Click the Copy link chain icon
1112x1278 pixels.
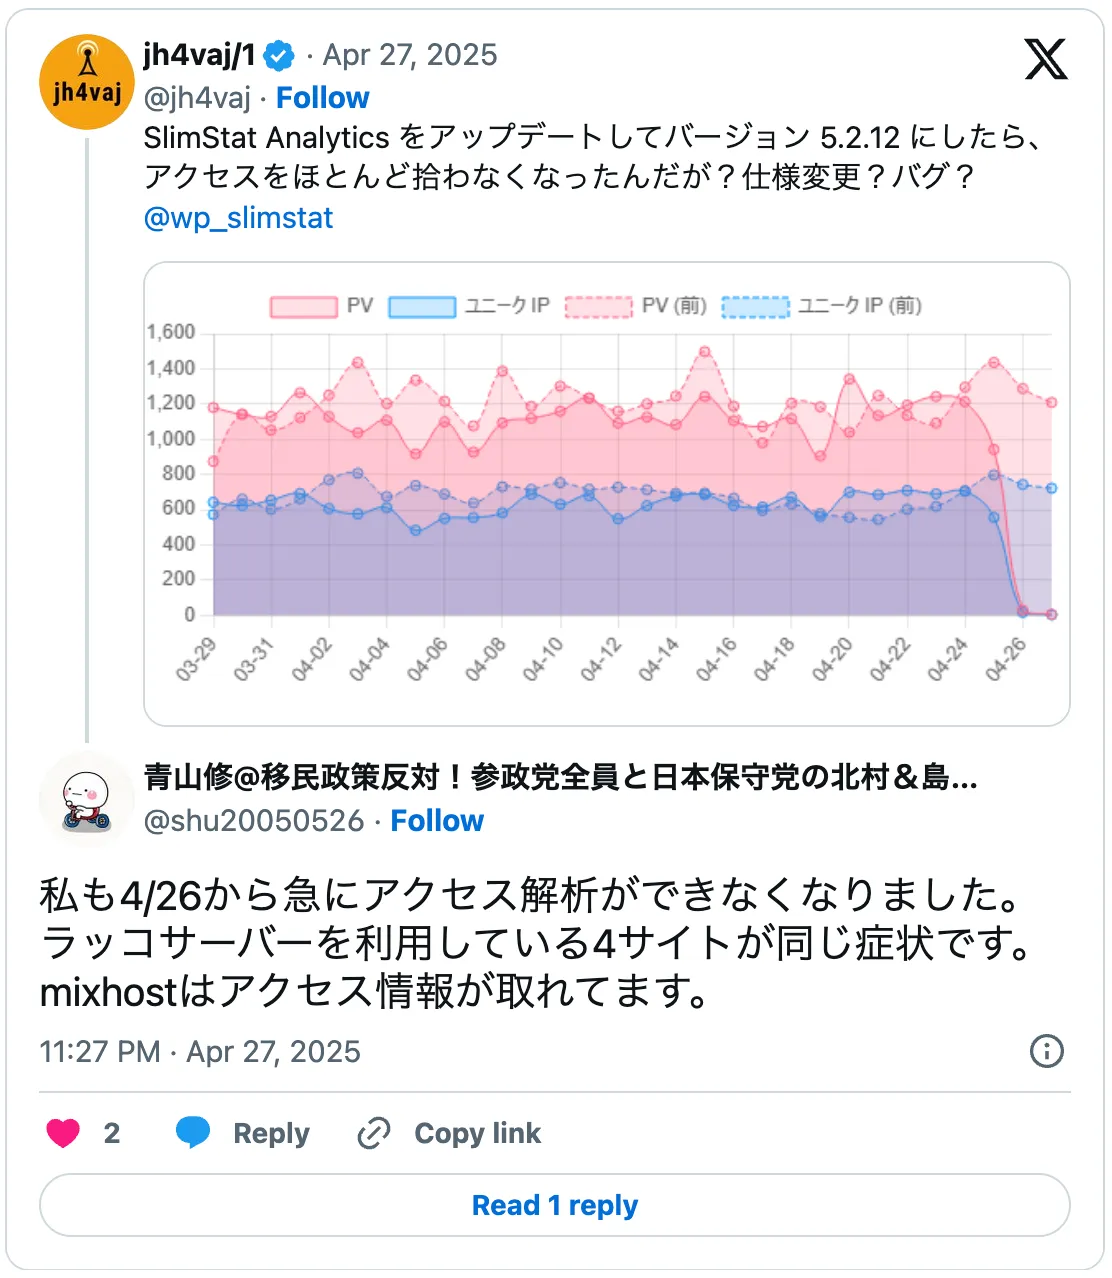[374, 1132]
